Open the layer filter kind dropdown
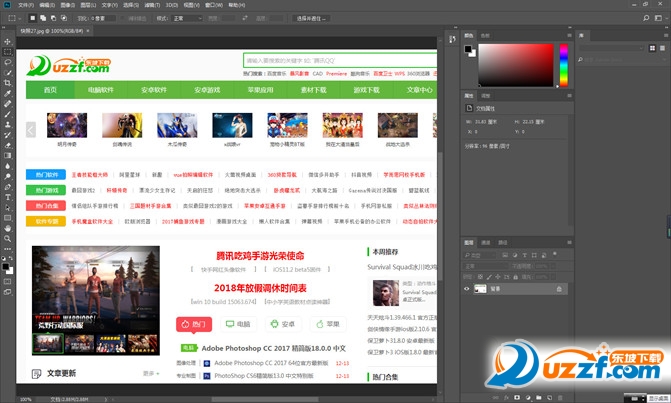671x403 pixels. coord(480,255)
